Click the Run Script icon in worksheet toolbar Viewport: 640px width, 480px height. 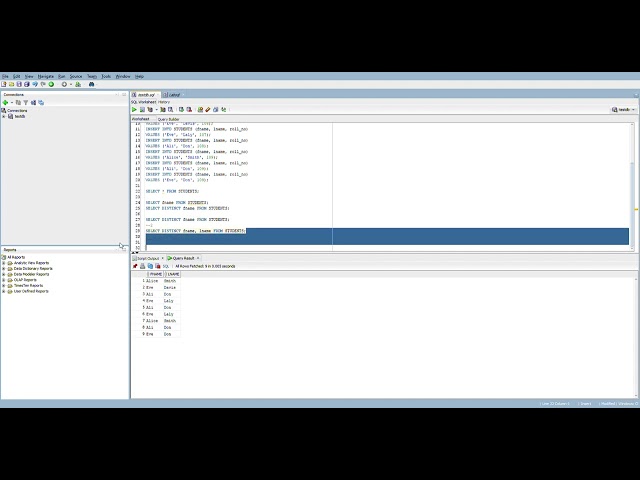[142, 109]
